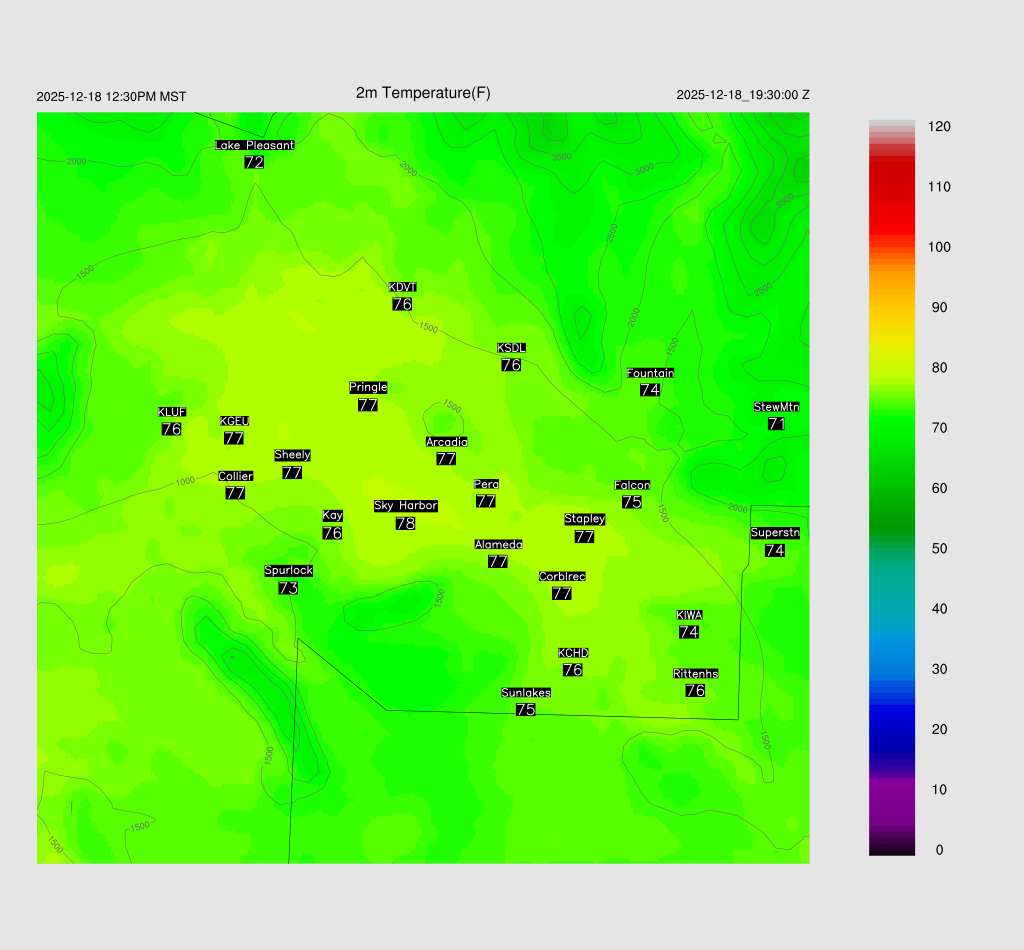Viewport: 1024px width, 950px height.
Task: Click the red 110 region on colorbar
Action: click(892, 187)
